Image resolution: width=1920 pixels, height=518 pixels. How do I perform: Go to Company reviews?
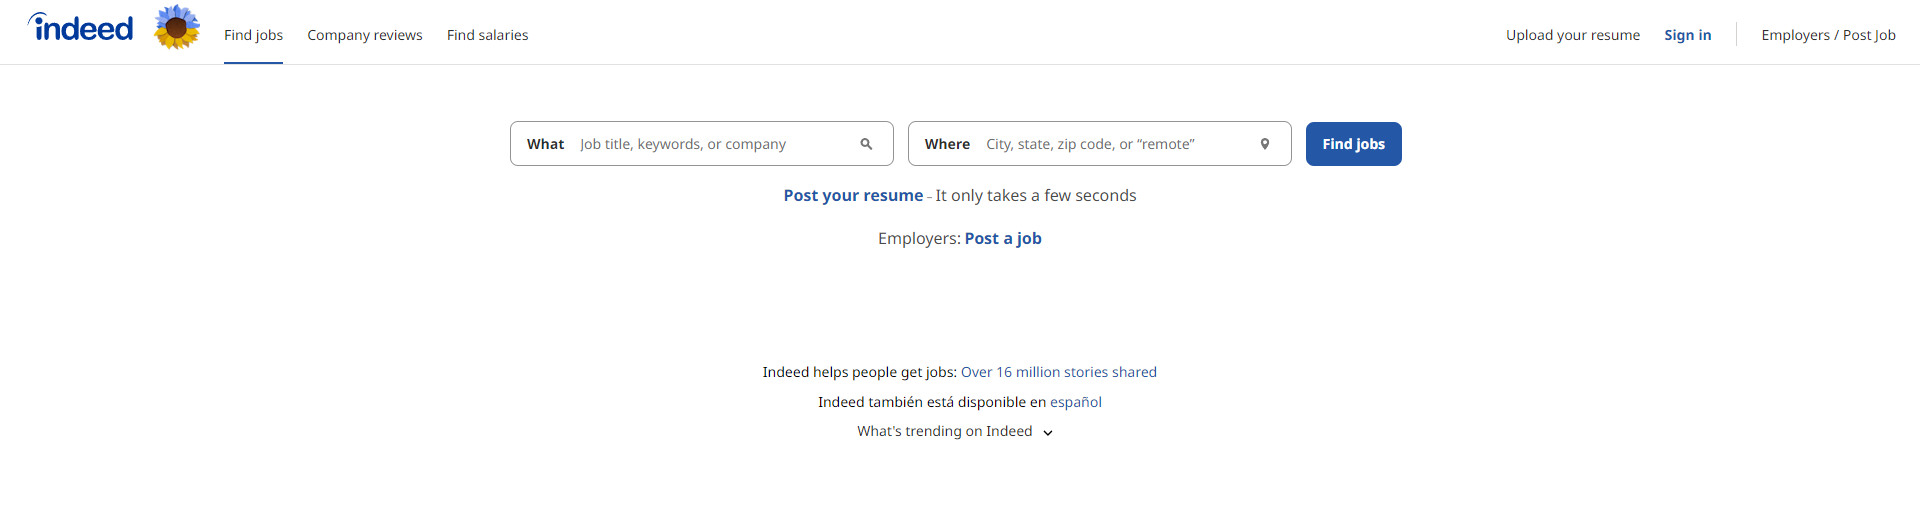point(364,35)
